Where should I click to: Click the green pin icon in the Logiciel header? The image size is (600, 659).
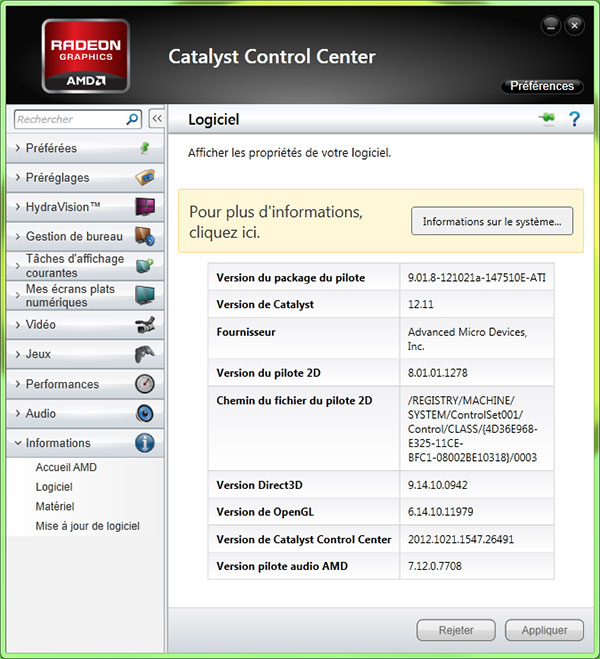point(547,118)
